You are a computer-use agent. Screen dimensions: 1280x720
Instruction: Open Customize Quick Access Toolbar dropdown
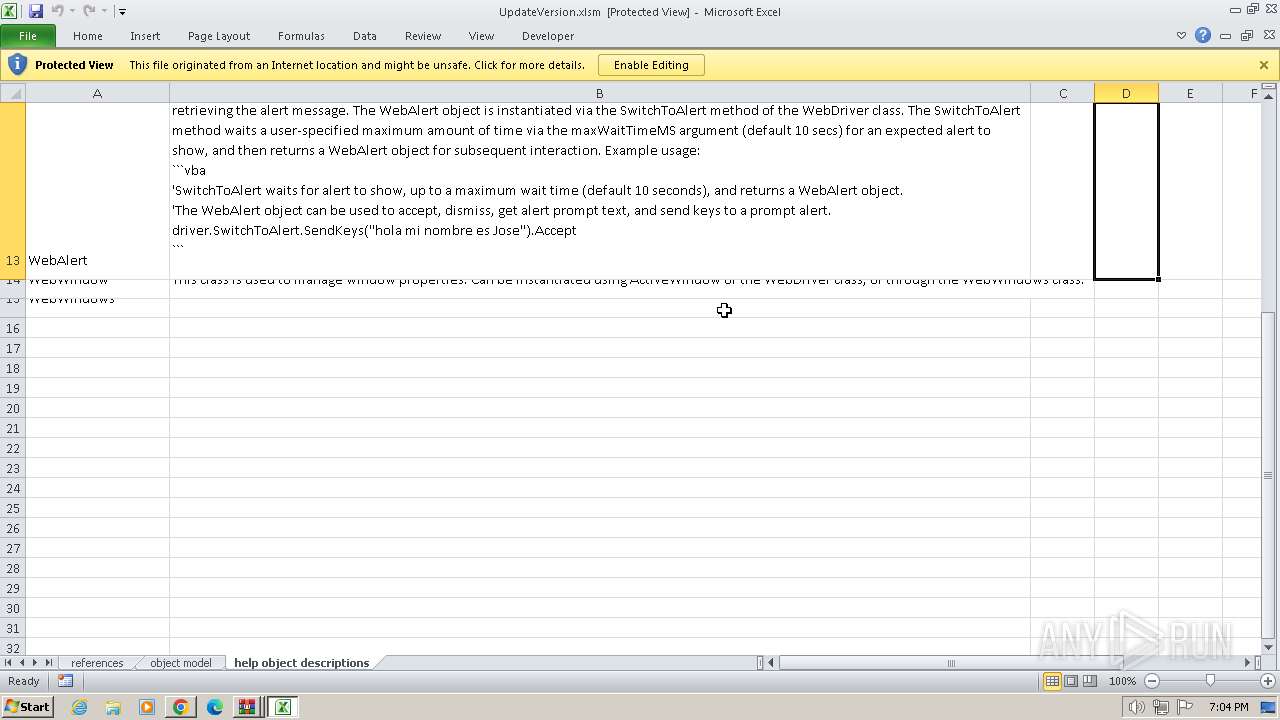122,12
